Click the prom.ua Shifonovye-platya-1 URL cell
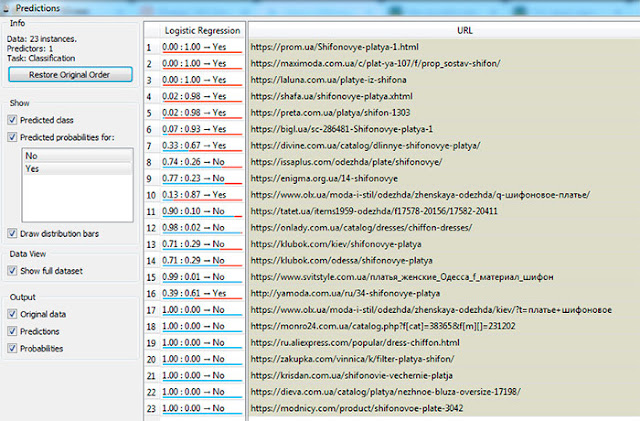Image resolution: width=640 pixels, height=421 pixels. 444,47
